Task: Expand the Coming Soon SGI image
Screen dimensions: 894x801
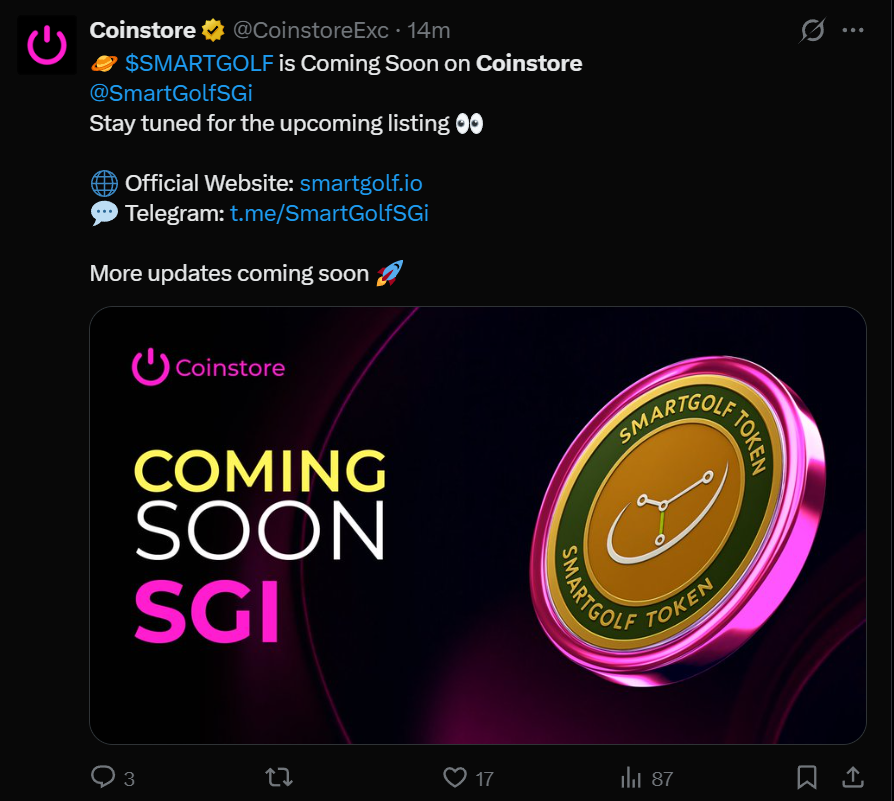Action: (478, 525)
